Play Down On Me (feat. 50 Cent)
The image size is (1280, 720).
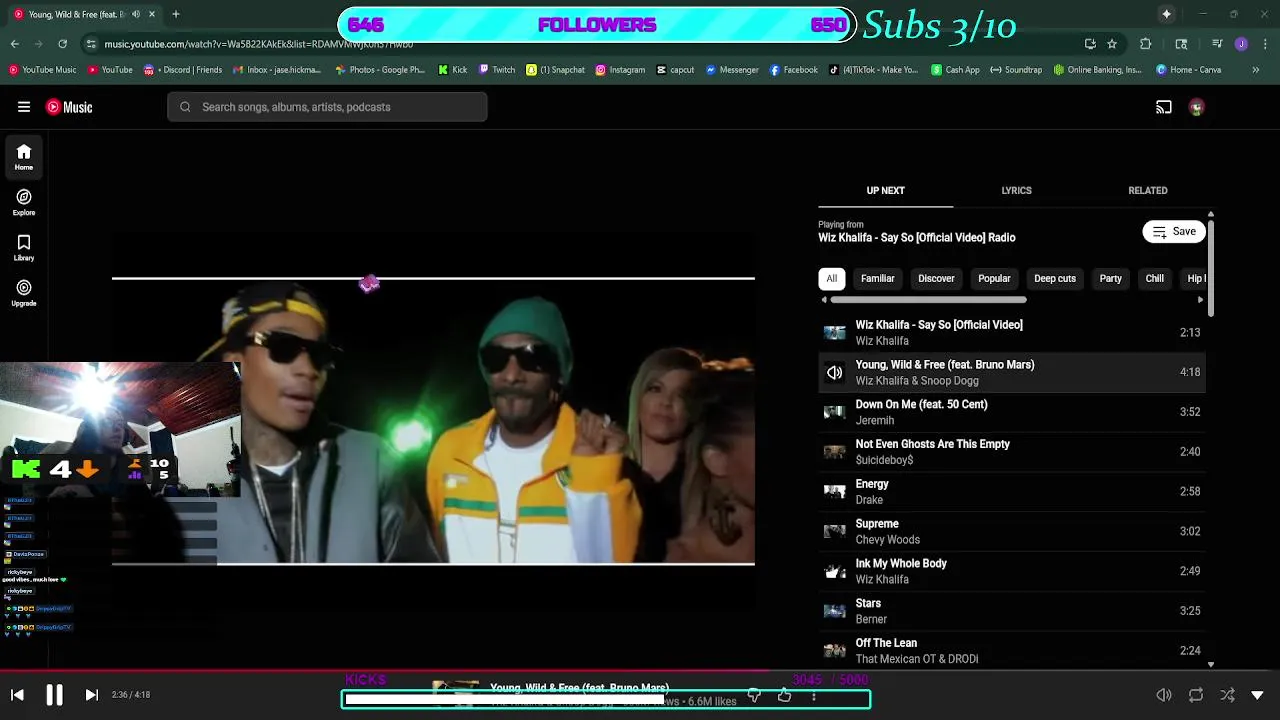point(1012,412)
